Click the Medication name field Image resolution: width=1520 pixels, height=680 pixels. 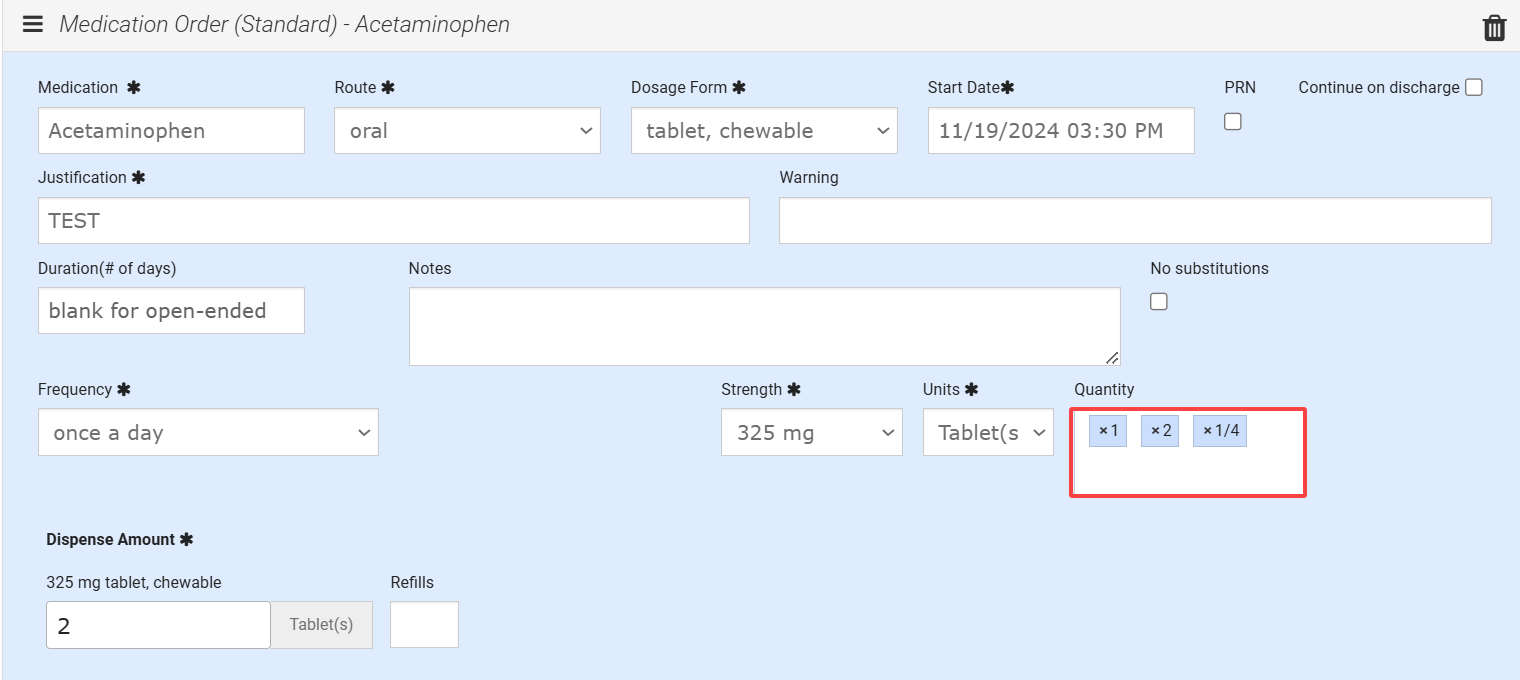pyautogui.click(x=171, y=131)
